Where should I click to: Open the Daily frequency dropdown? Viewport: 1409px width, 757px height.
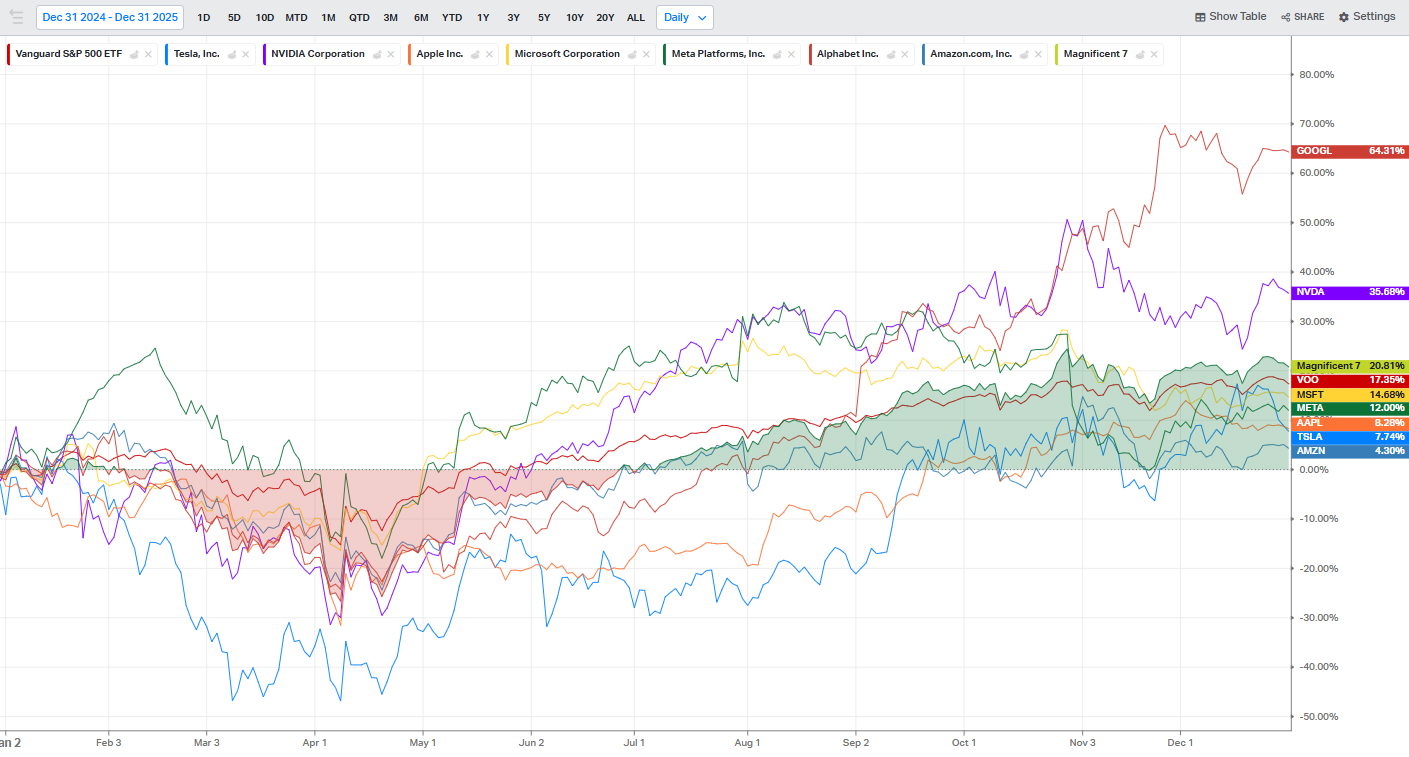[x=685, y=17]
